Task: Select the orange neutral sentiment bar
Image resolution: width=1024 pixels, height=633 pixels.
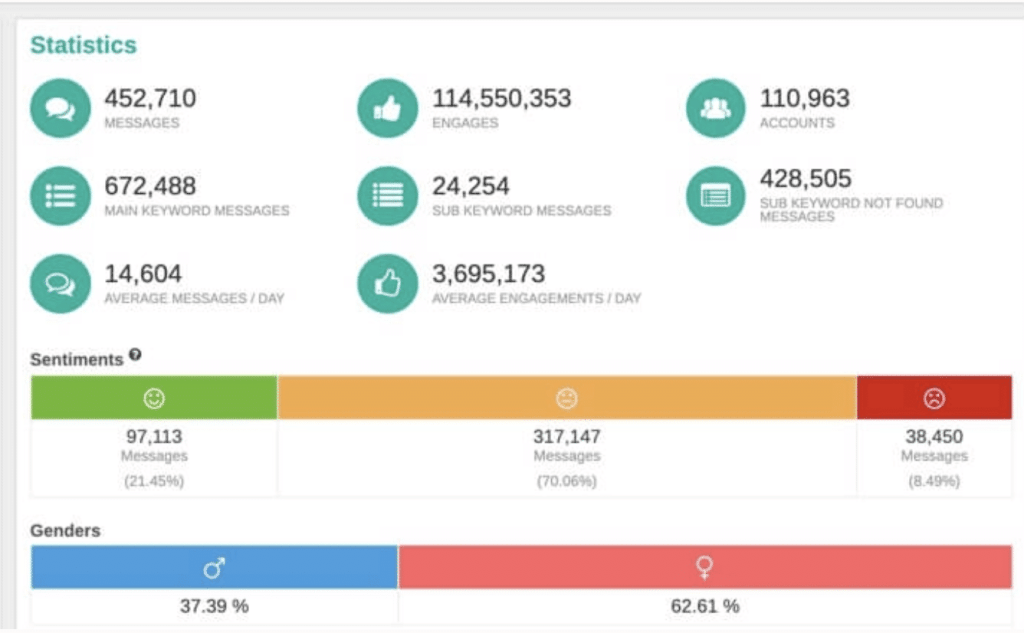Action: [x=567, y=398]
